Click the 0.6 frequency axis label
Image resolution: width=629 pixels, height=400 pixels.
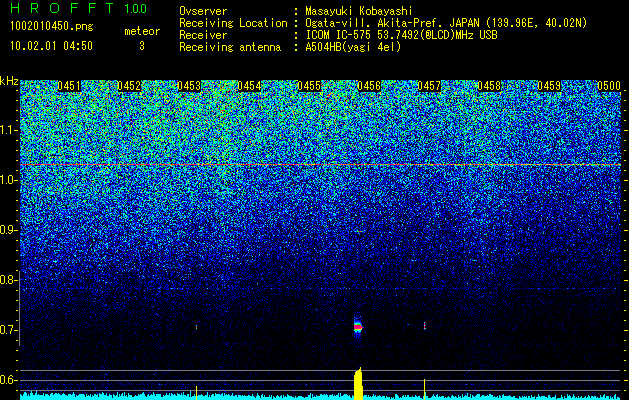point(8,380)
